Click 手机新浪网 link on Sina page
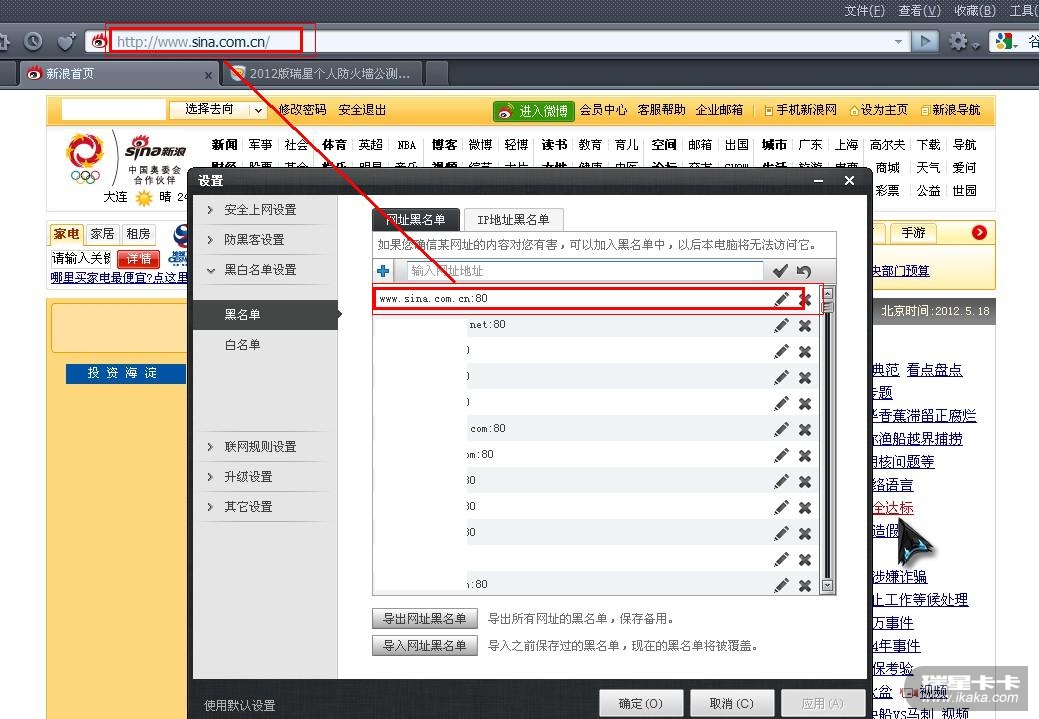Image resolution: width=1039 pixels, height=719 pixels. pyautogui.click(x=800, y=110)
